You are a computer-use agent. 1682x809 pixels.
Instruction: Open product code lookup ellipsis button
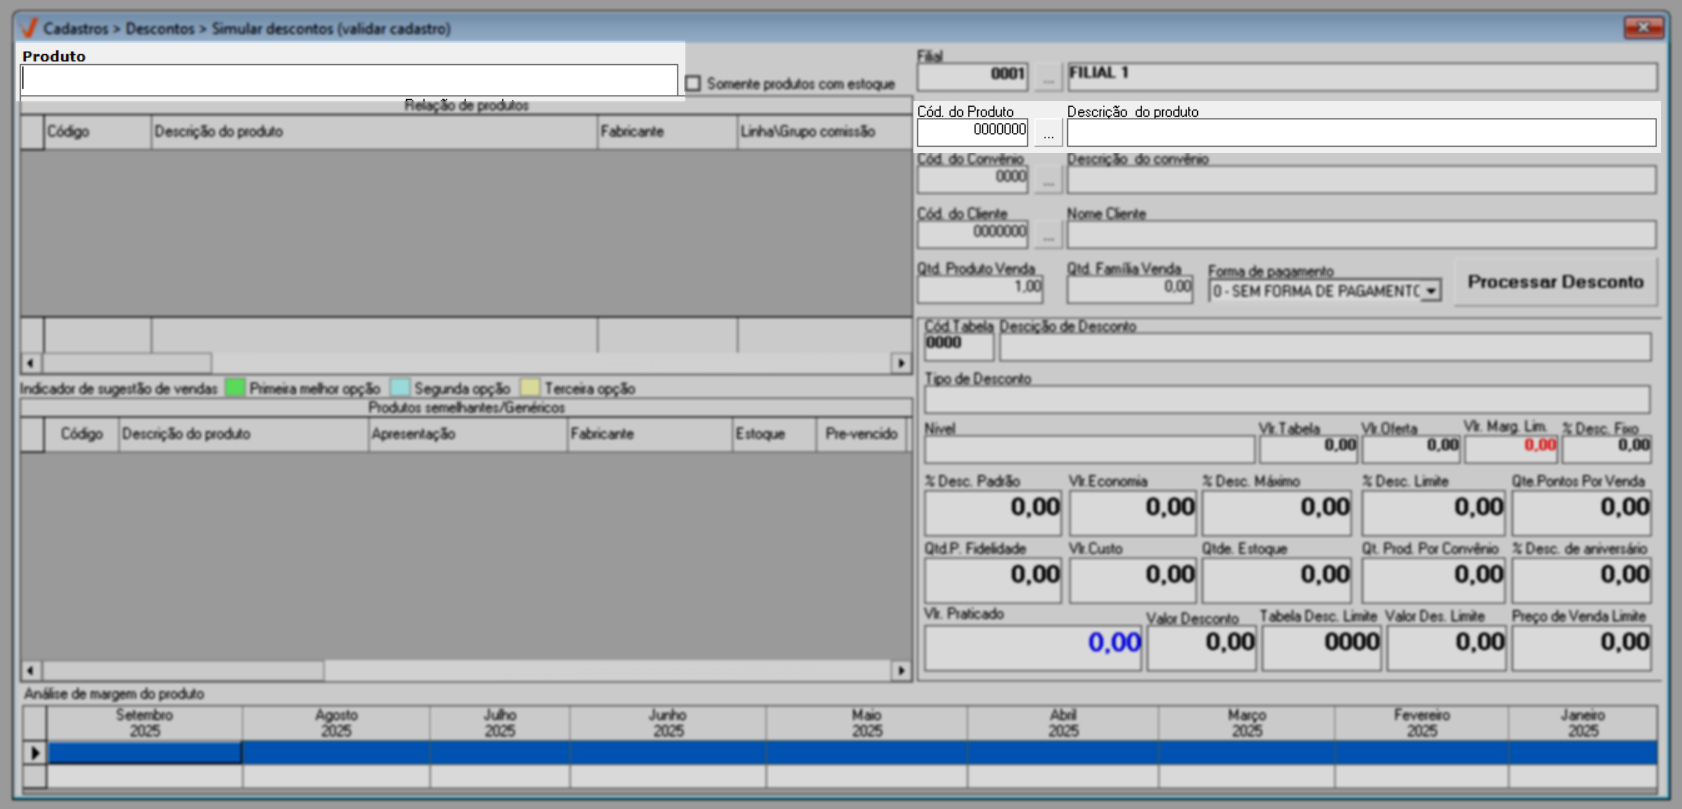[1047, 133]
